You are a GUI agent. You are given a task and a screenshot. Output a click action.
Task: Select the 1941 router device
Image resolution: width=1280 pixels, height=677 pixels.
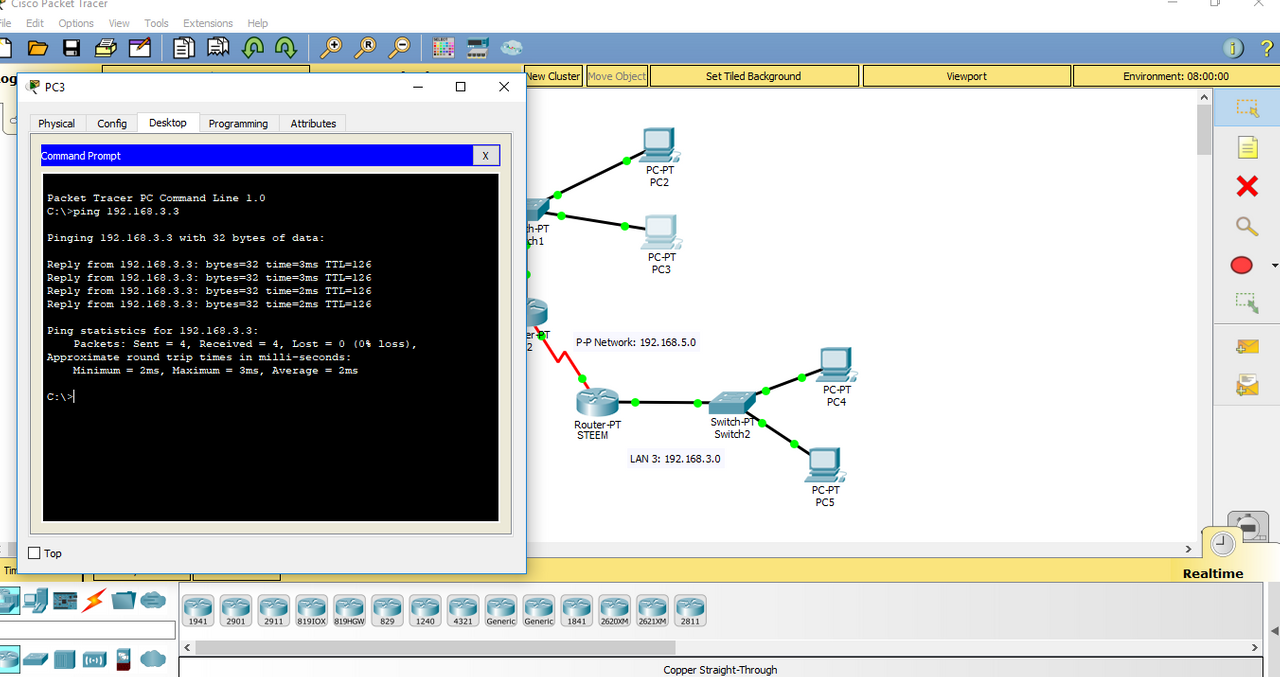[x=198, y=611]
